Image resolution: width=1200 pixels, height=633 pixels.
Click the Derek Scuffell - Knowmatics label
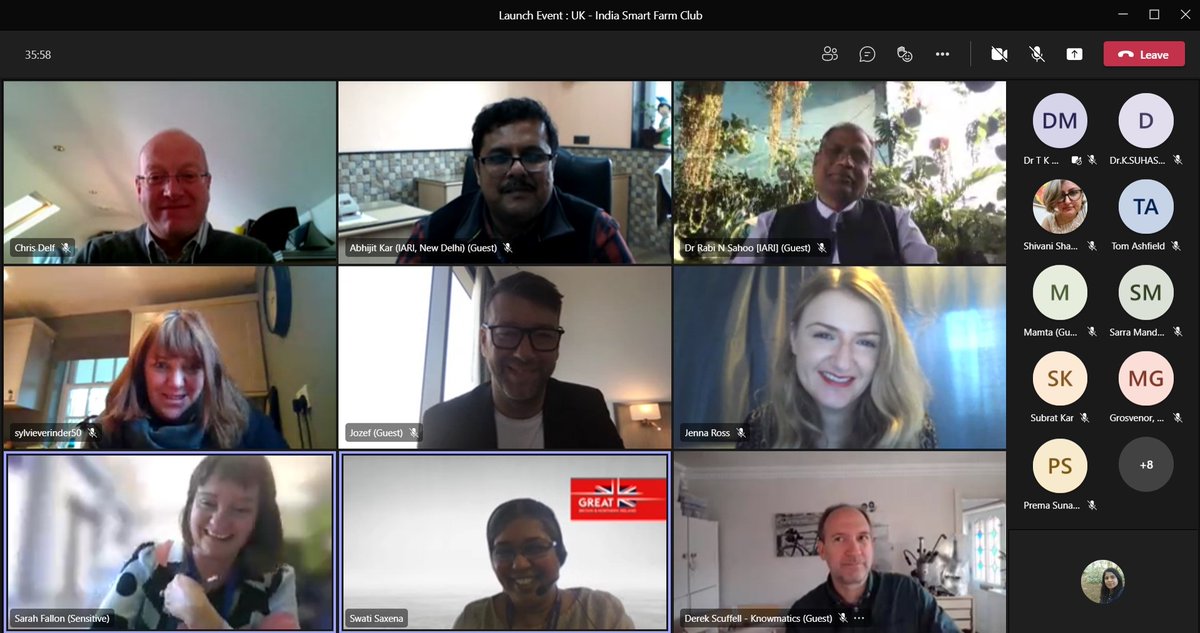(x=758, y=618)
